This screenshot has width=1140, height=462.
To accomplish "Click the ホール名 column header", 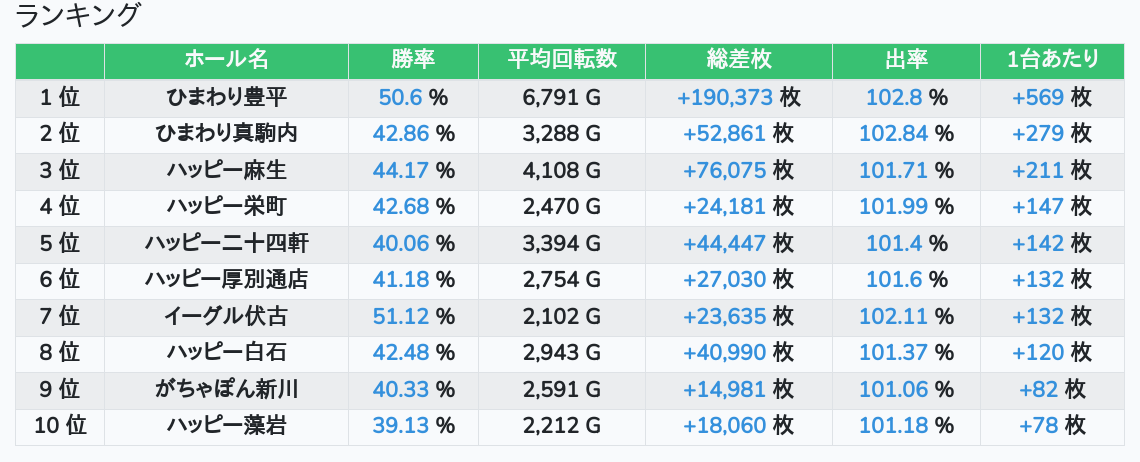I will 226,60.
